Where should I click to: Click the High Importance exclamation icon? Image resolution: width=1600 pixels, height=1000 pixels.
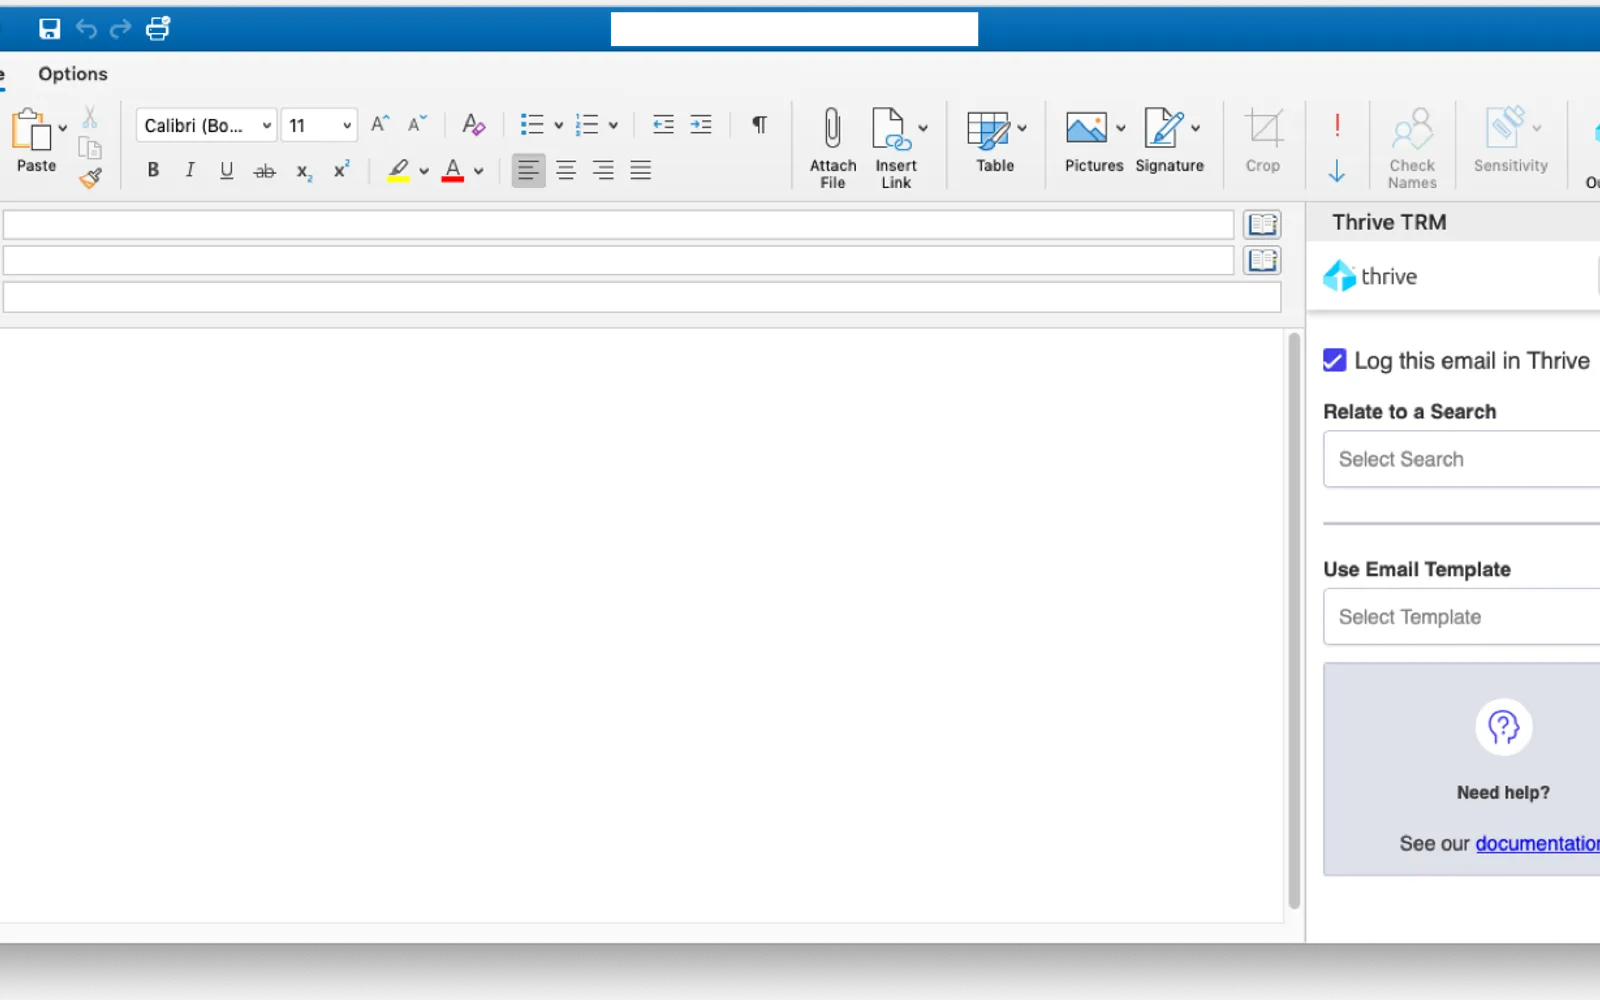pyautogui.click(x=1337, y=125)
